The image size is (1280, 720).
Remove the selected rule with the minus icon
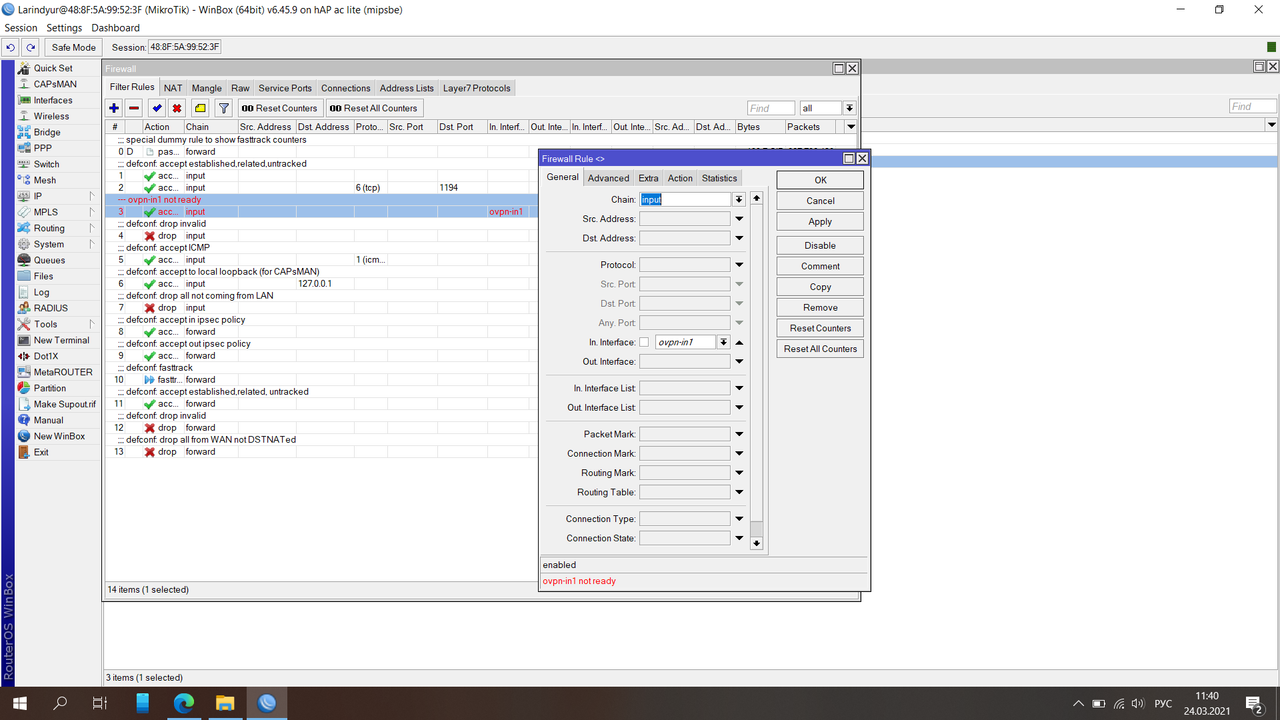point(134,108)
